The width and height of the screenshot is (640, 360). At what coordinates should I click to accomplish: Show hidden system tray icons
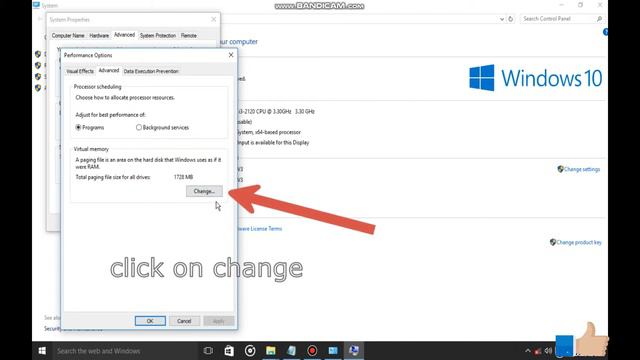pyautogui.click(x=528, y=351)
